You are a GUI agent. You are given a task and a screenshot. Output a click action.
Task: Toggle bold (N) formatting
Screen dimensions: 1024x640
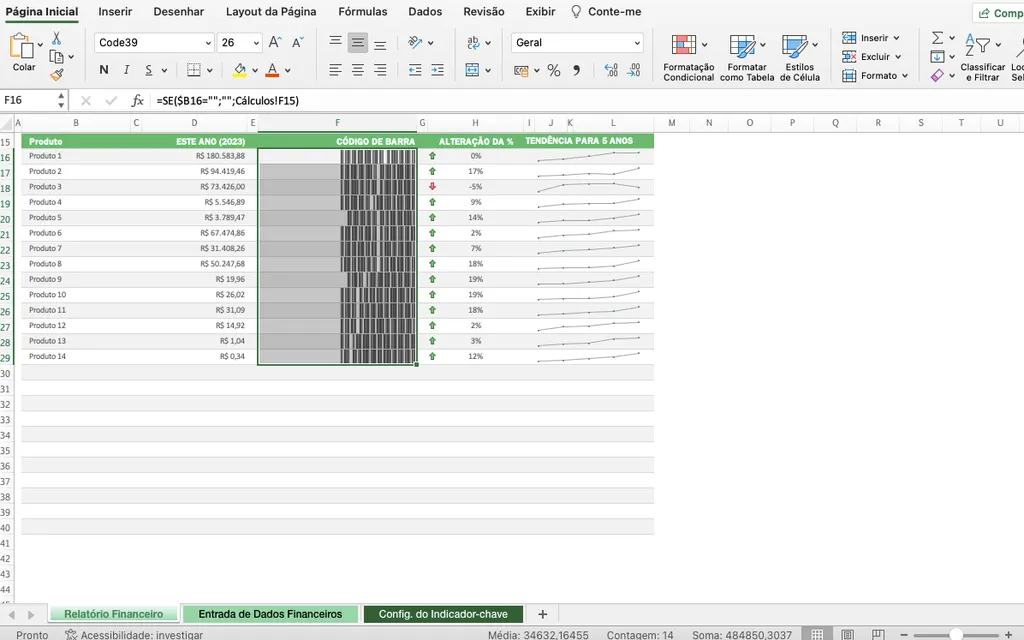point(104,70)
